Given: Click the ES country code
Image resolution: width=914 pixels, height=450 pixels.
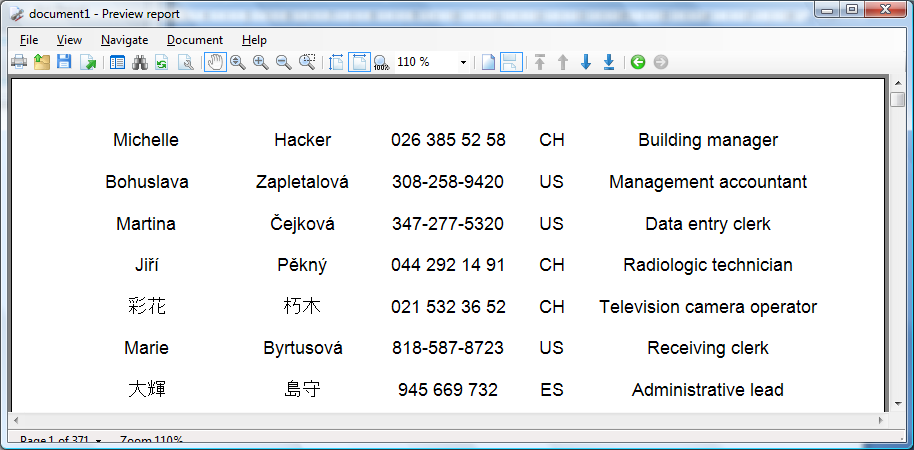Looking at the screenshot, I should click(551, 390).
